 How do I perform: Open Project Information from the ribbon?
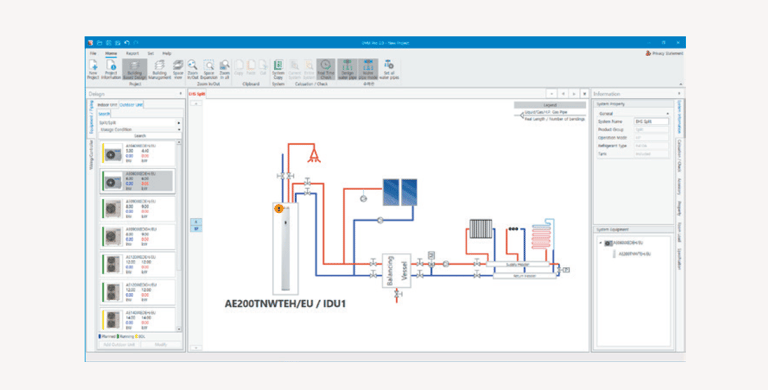pos(112,69)
